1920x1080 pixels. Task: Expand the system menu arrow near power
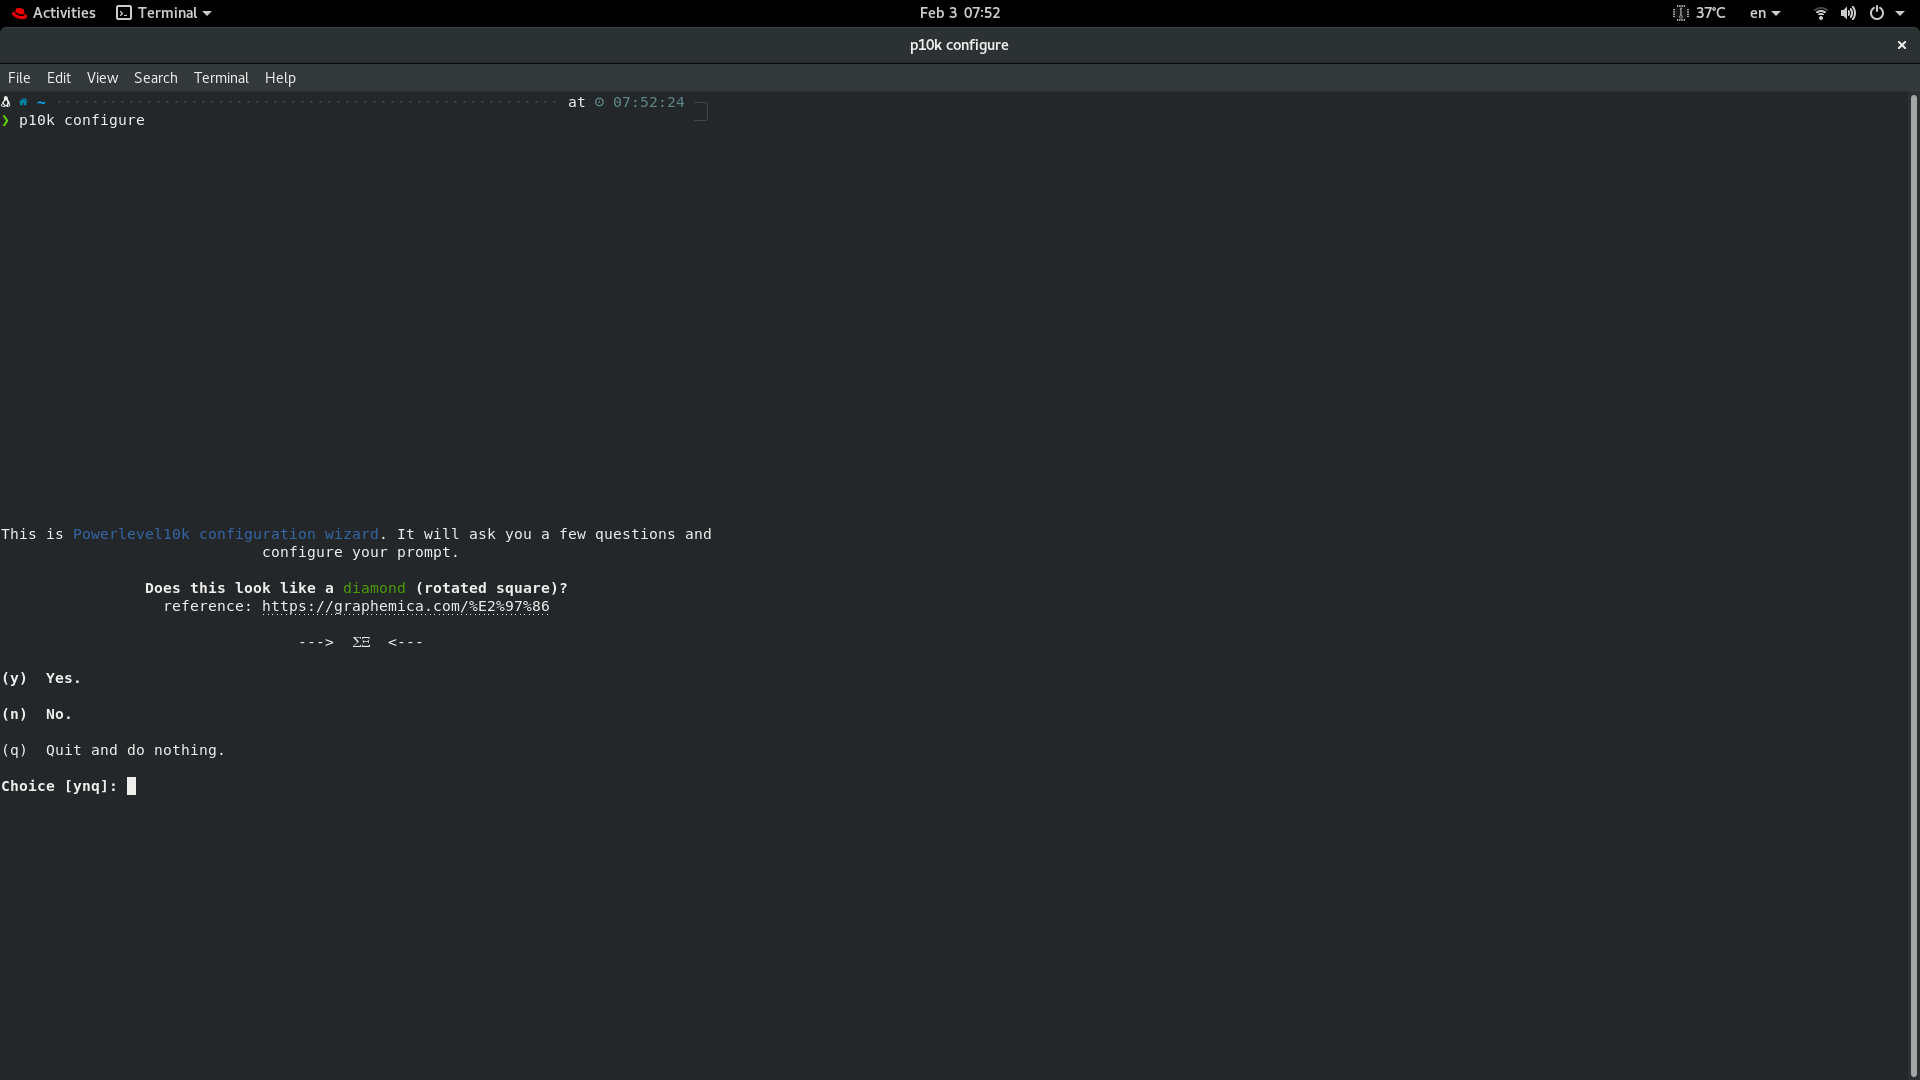click(x=1900, y=13)
